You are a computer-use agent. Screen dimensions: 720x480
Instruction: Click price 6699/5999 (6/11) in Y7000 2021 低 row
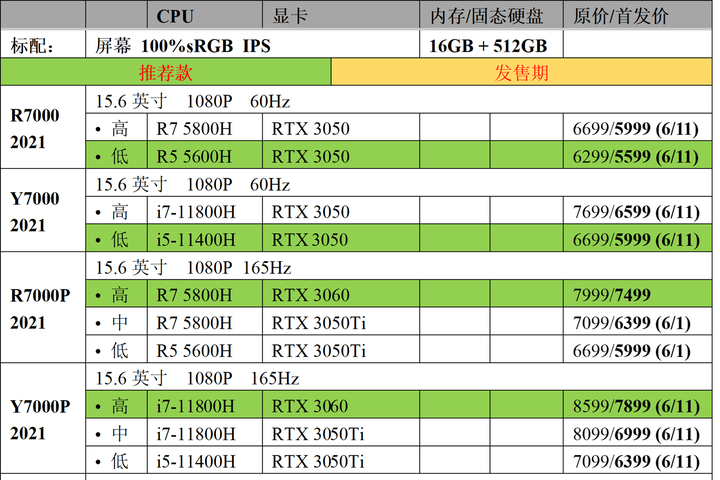636,240
